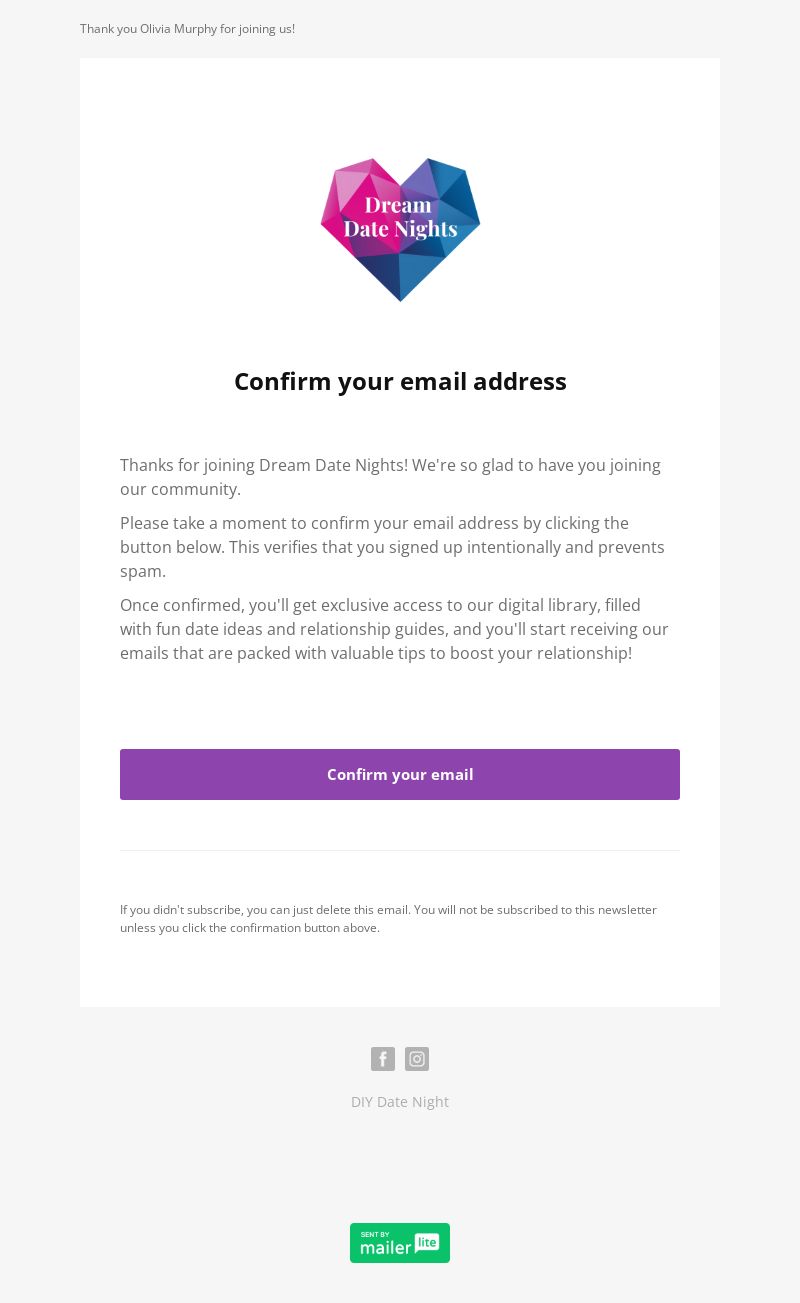The height and width of the screenshot is (1303, 800).
Task: Click the horizontal divider below the confirm button
Action: [400, 850]
